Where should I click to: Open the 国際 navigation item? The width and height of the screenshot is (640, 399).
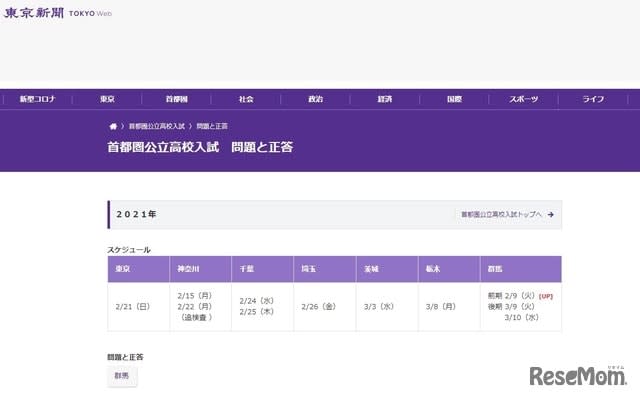click(454, 99)
